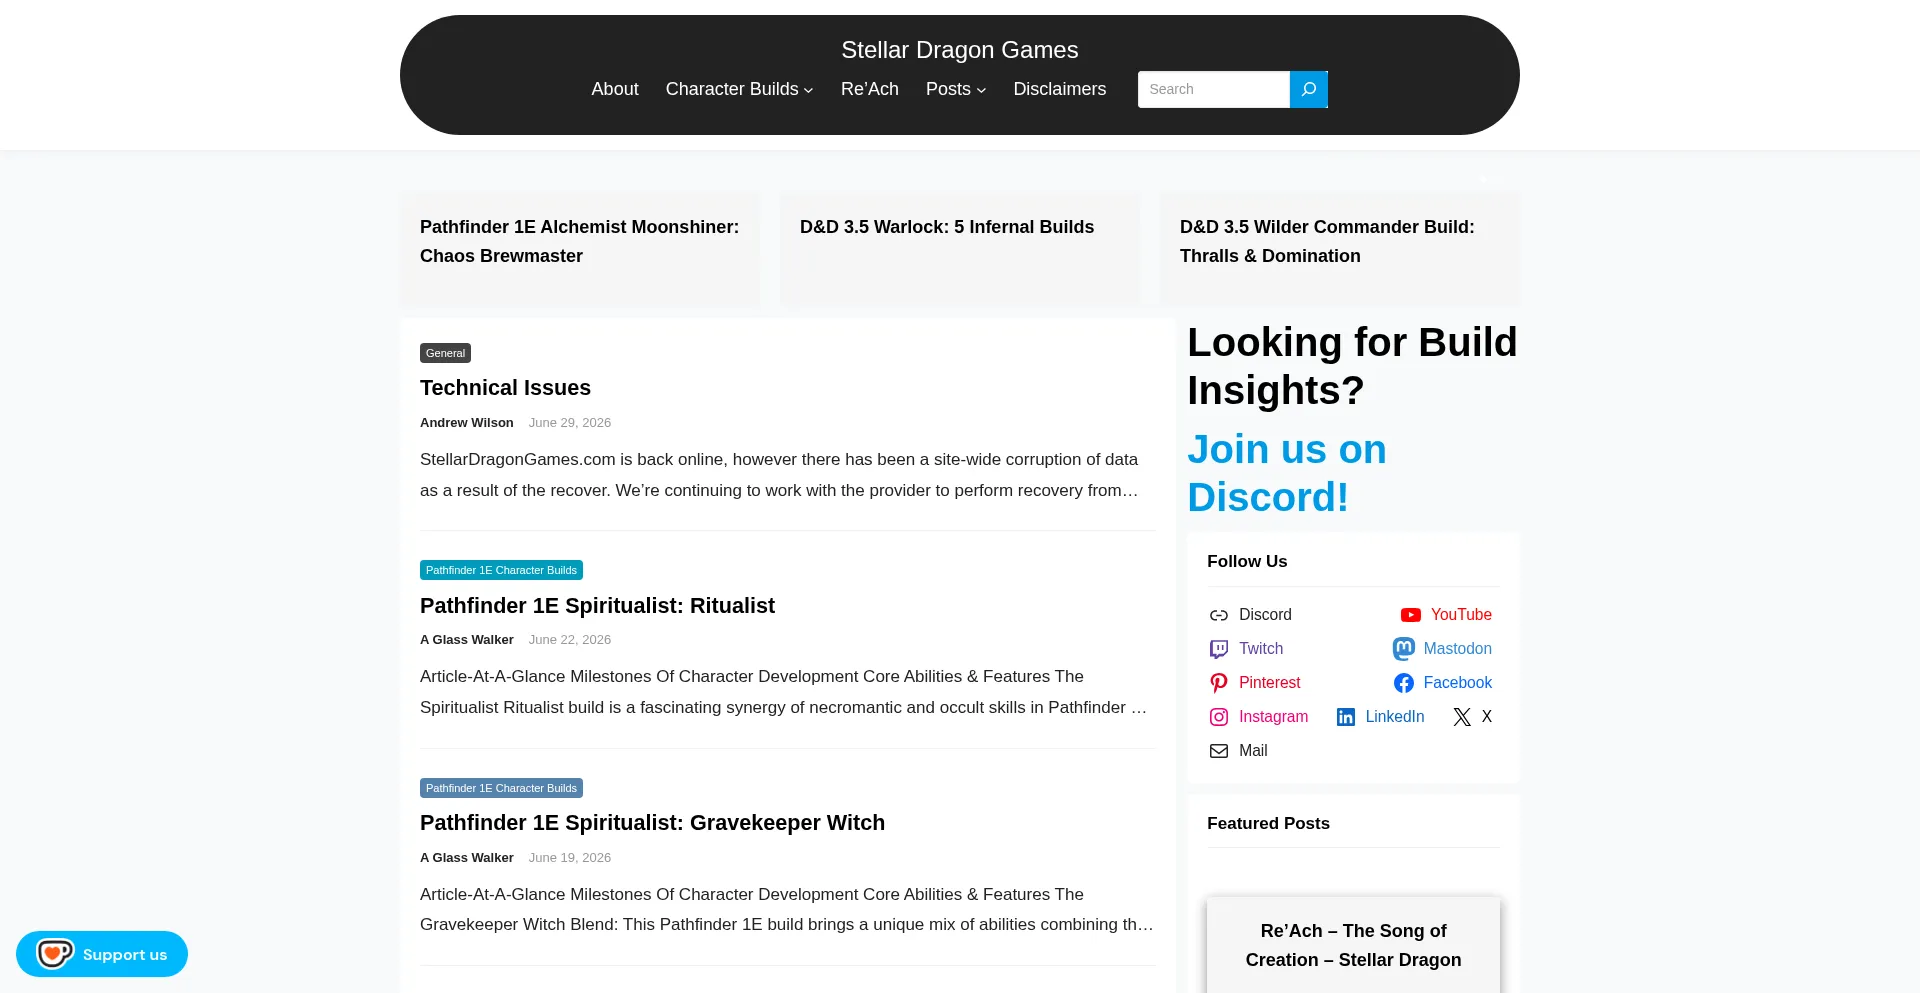The height and width of the screenshot is (993, 1920).
Task: Click the Stellar Dragon Games site title
Action: pyautogui.click(x=959, y=50)
